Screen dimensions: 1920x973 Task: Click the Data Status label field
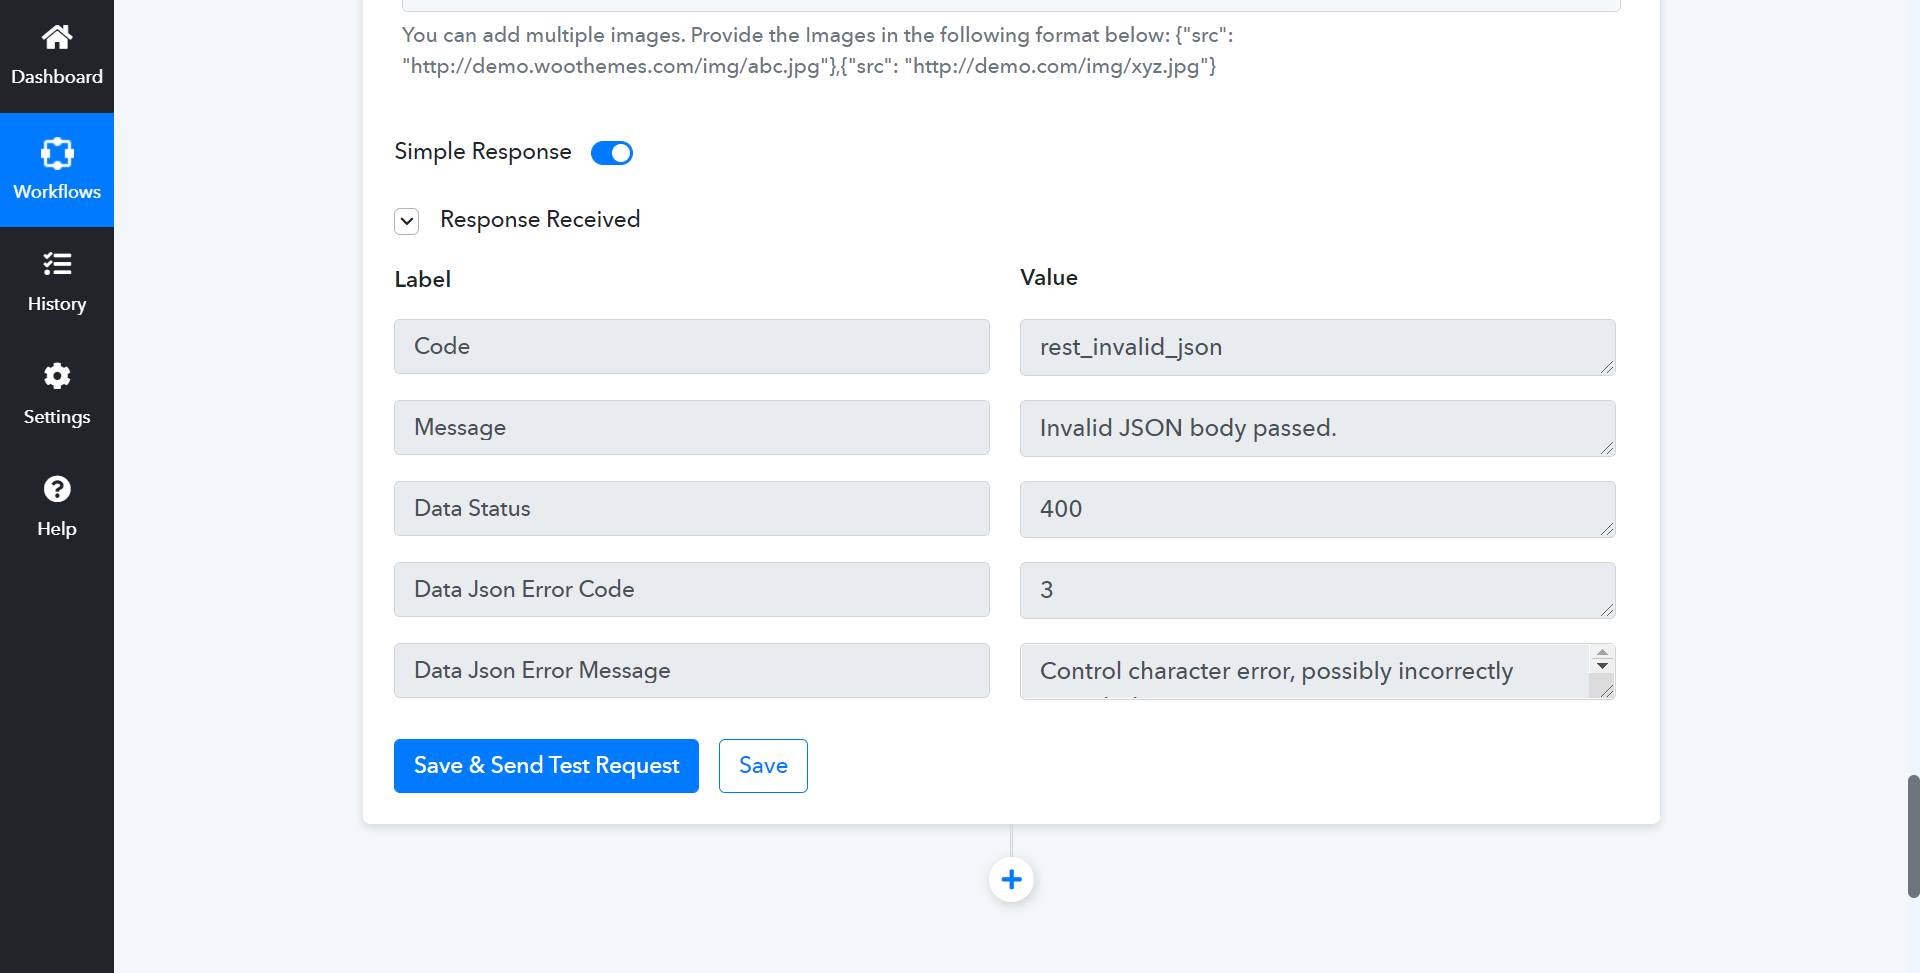point(692,508)
